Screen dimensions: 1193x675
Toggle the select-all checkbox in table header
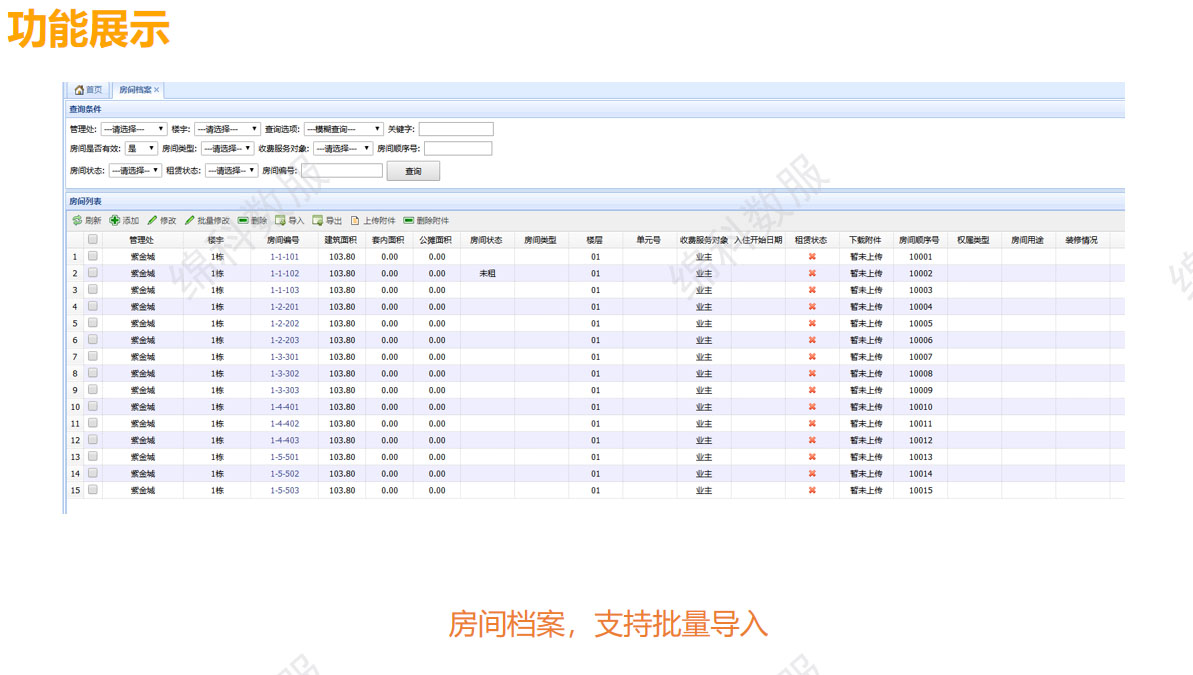point(93,240)
